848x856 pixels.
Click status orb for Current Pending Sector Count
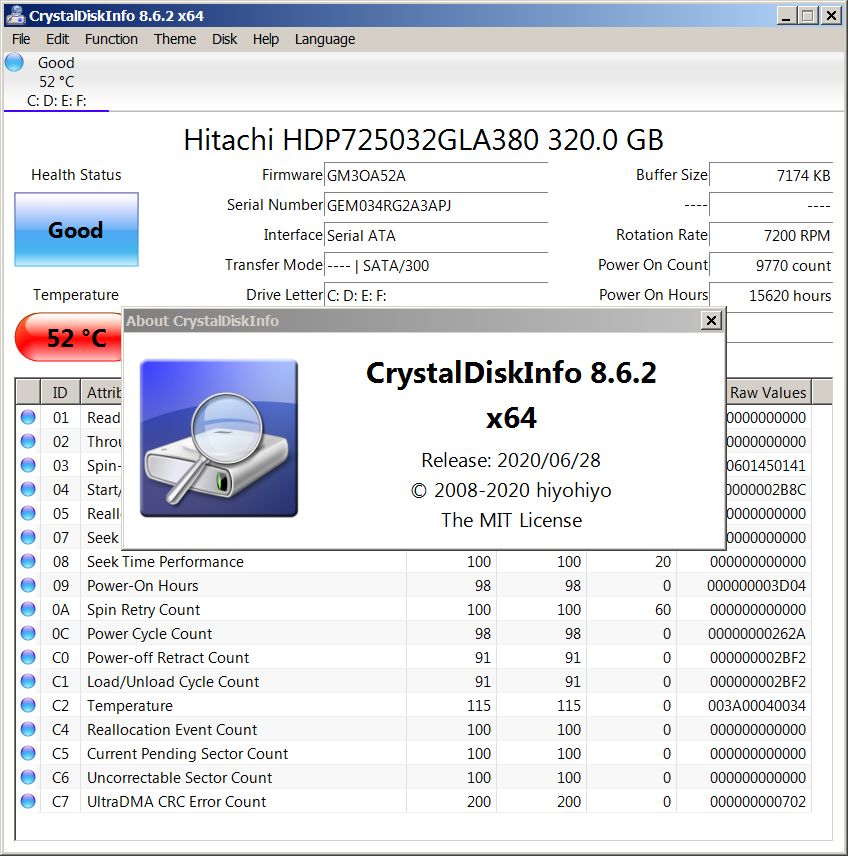point(28,753)
